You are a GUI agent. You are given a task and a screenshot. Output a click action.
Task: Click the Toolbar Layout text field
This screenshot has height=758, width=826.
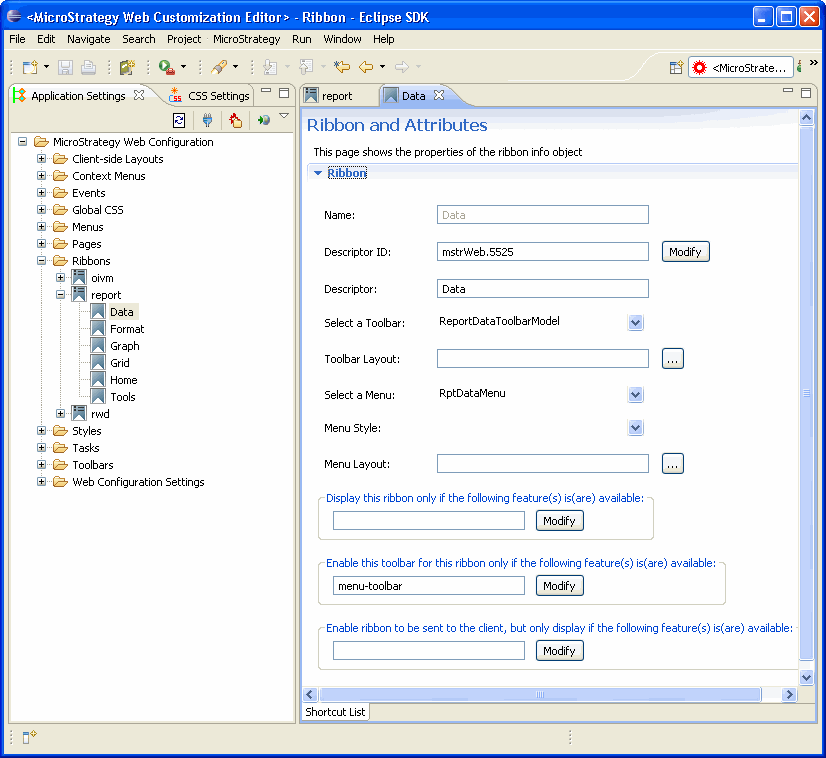coord(543,359)
